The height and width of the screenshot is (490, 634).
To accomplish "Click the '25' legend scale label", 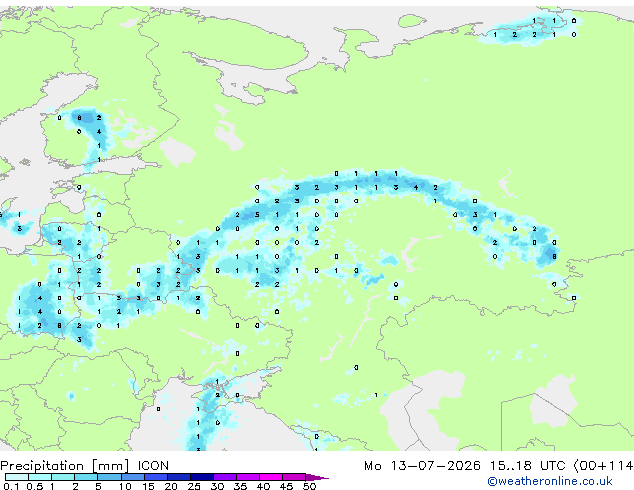I will pyautogui.click(x=194, y=486).
